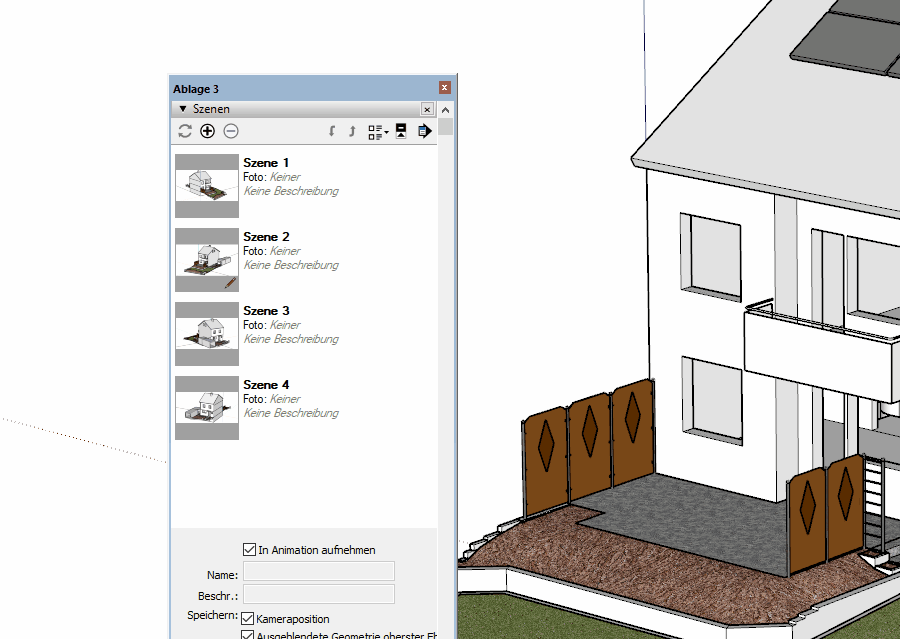Viewport: 900px width, 639px height.
Task: Select Szene 2 thumbnail
Action: coord(207,259)
